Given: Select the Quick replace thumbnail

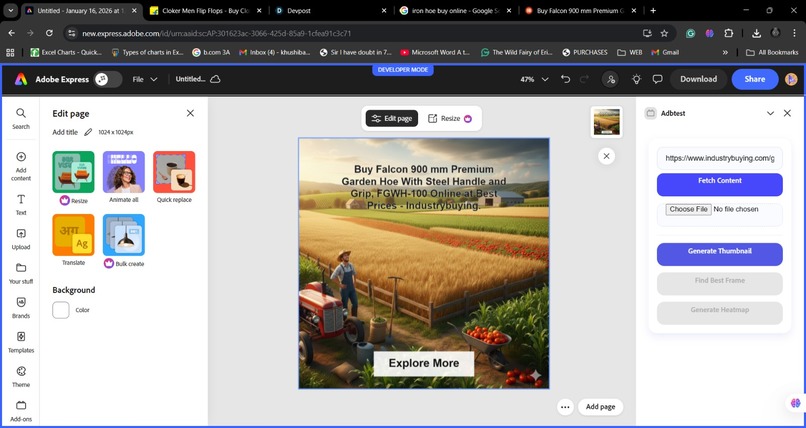Looking at the screenshot, I should pos(174,172).
